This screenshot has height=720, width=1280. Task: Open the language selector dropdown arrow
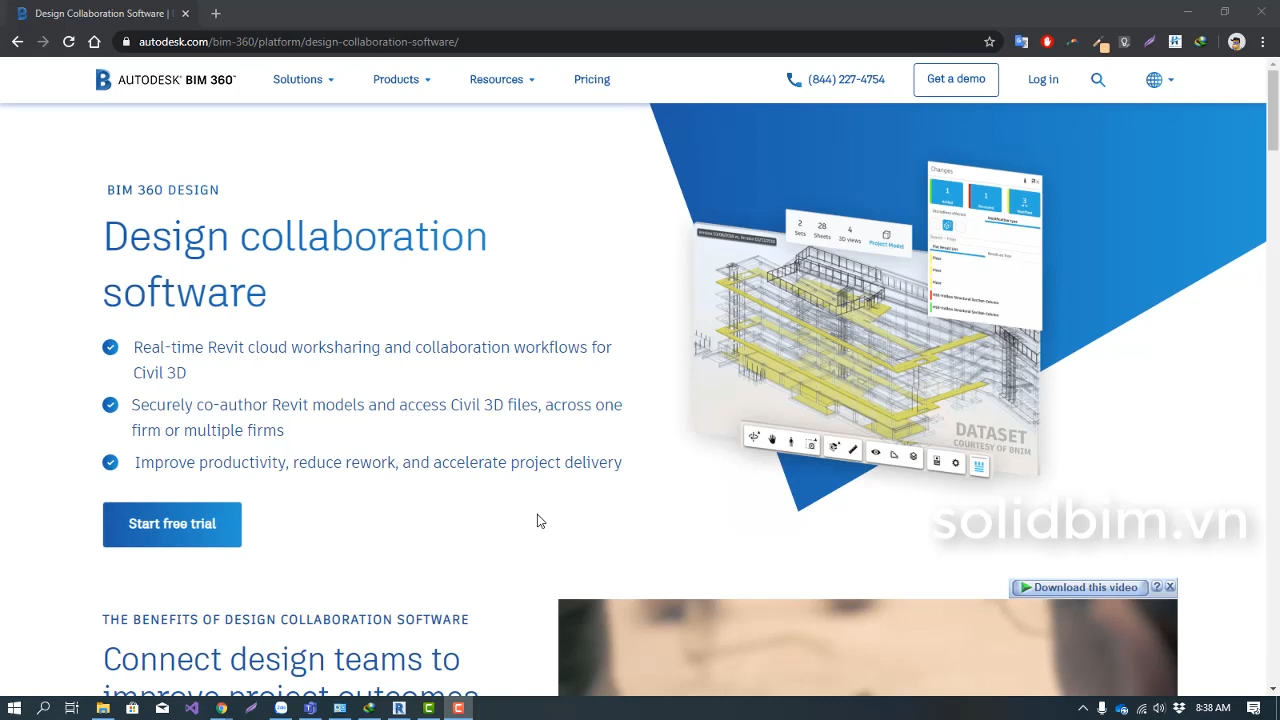point(1171,80)
